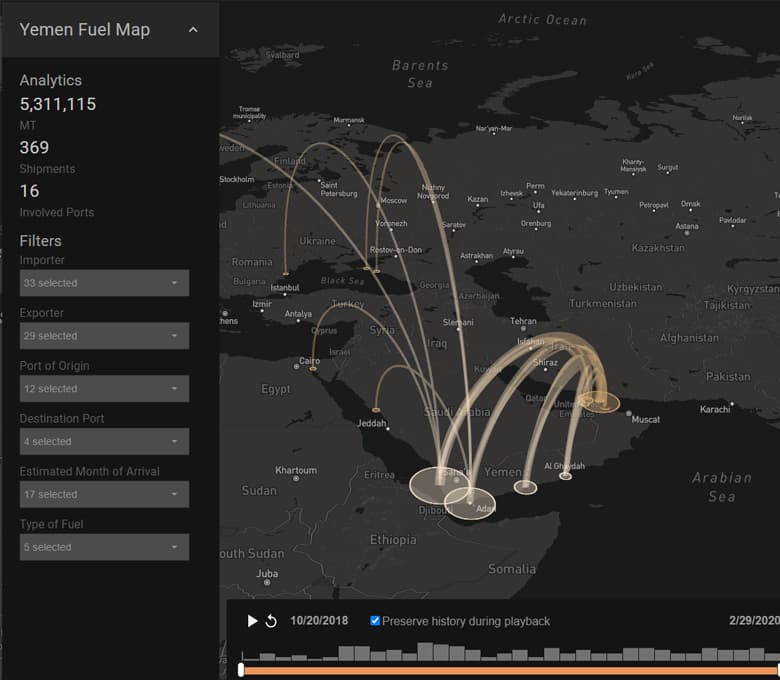
Task: Collapse the Yemen Fuel Map panel
Action: [x=193, y=30]
